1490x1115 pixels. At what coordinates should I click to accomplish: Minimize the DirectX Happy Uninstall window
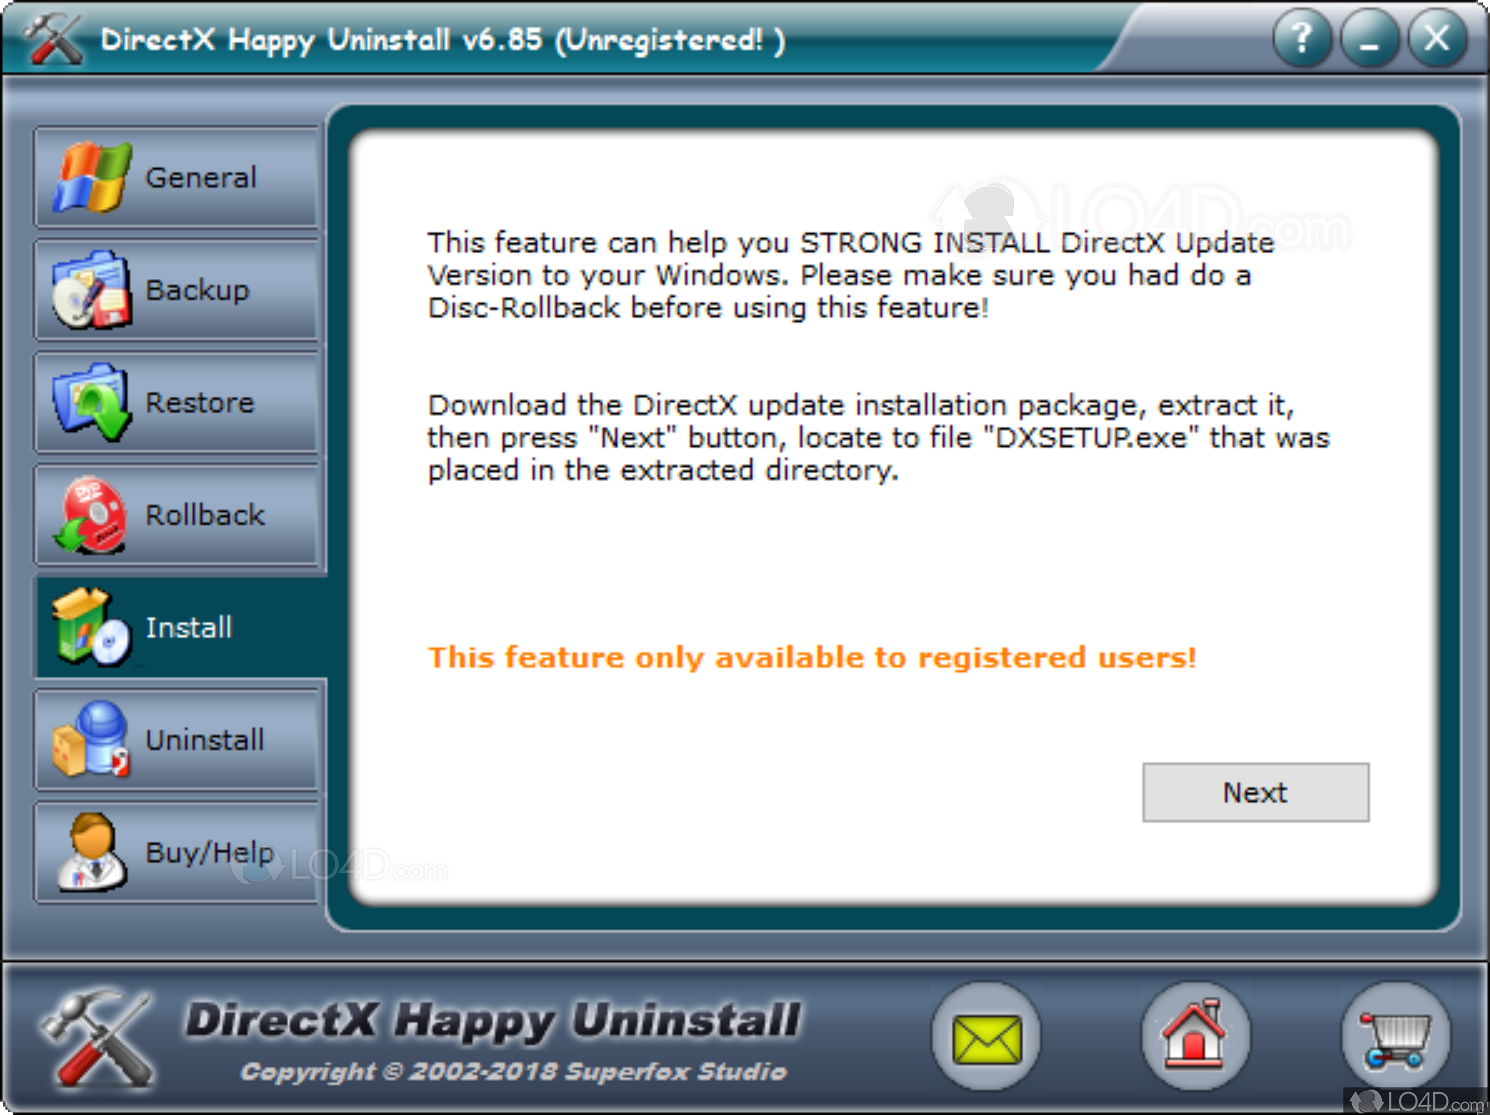click(1370, 39)
